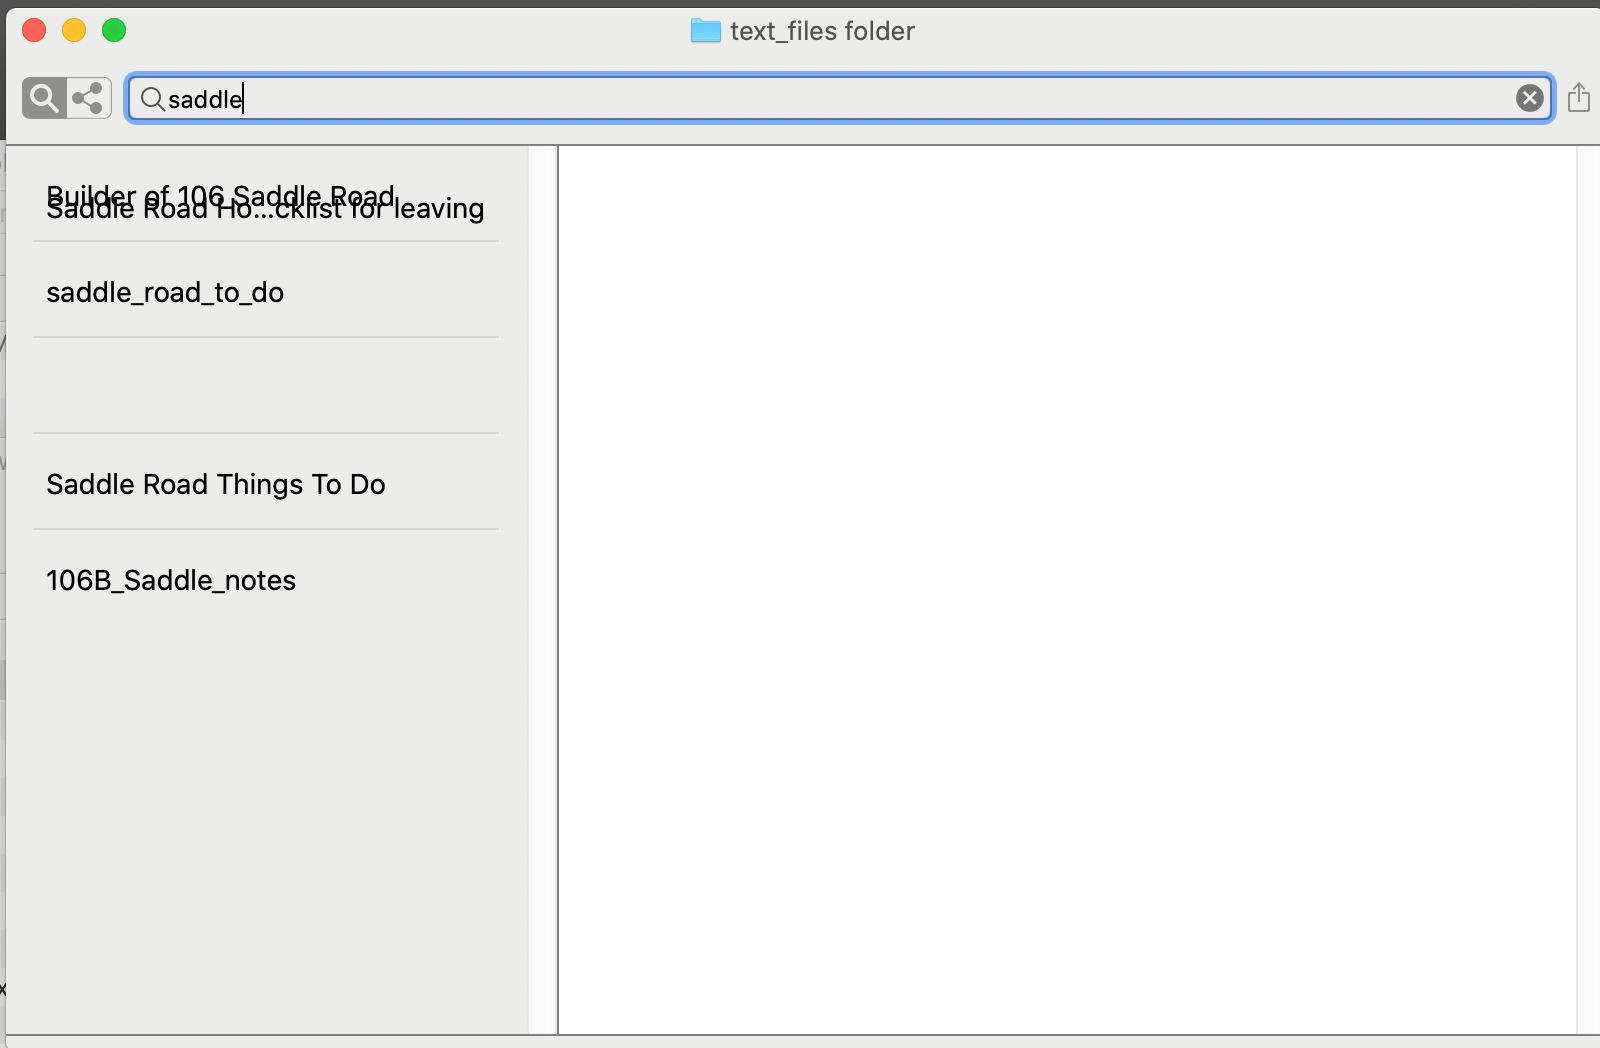Click the editor's right-edge scrollbar track
The width and height of the screenshot is (1600, 1048).
point(1587,590)
